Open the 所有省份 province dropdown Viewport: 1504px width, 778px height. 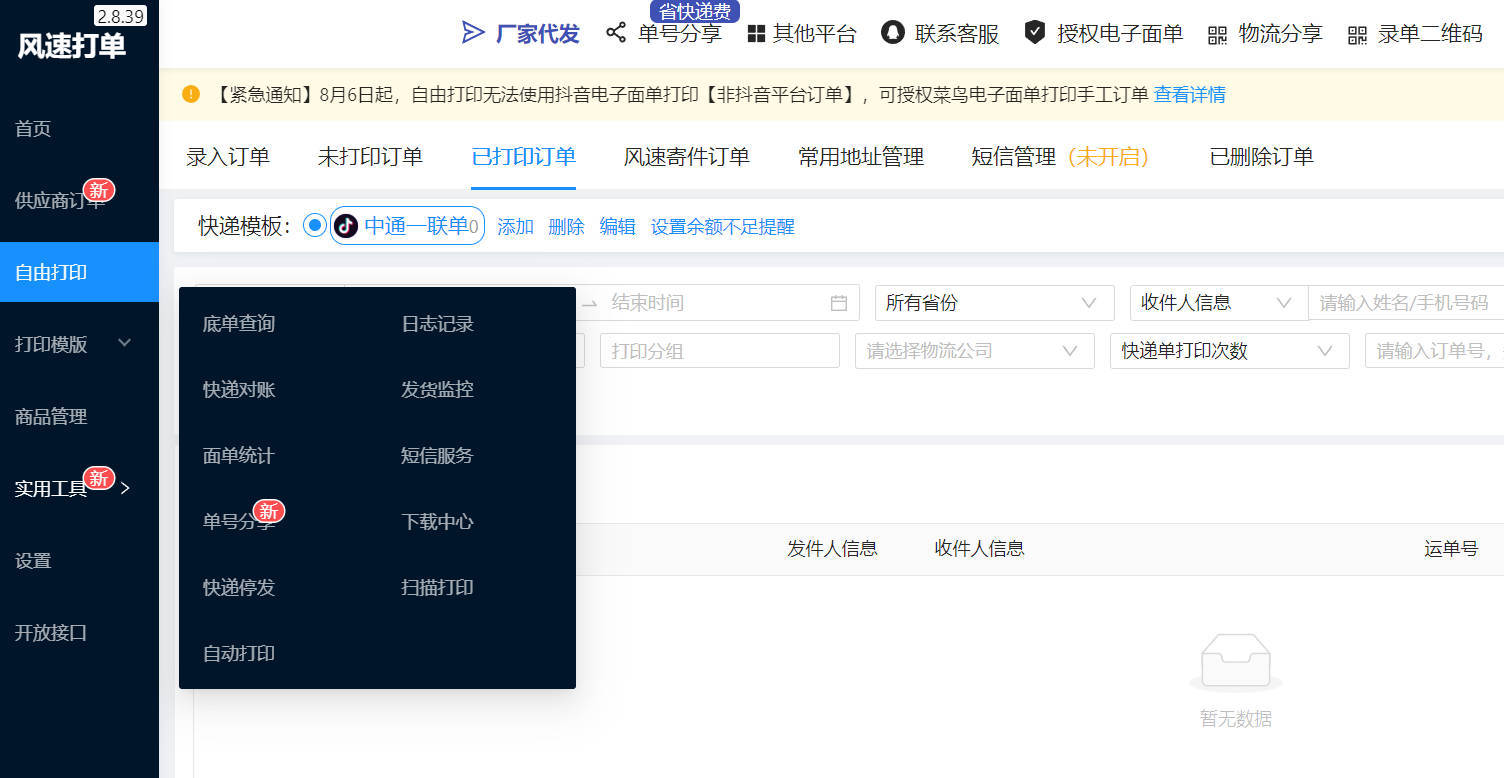pos(994,302)
